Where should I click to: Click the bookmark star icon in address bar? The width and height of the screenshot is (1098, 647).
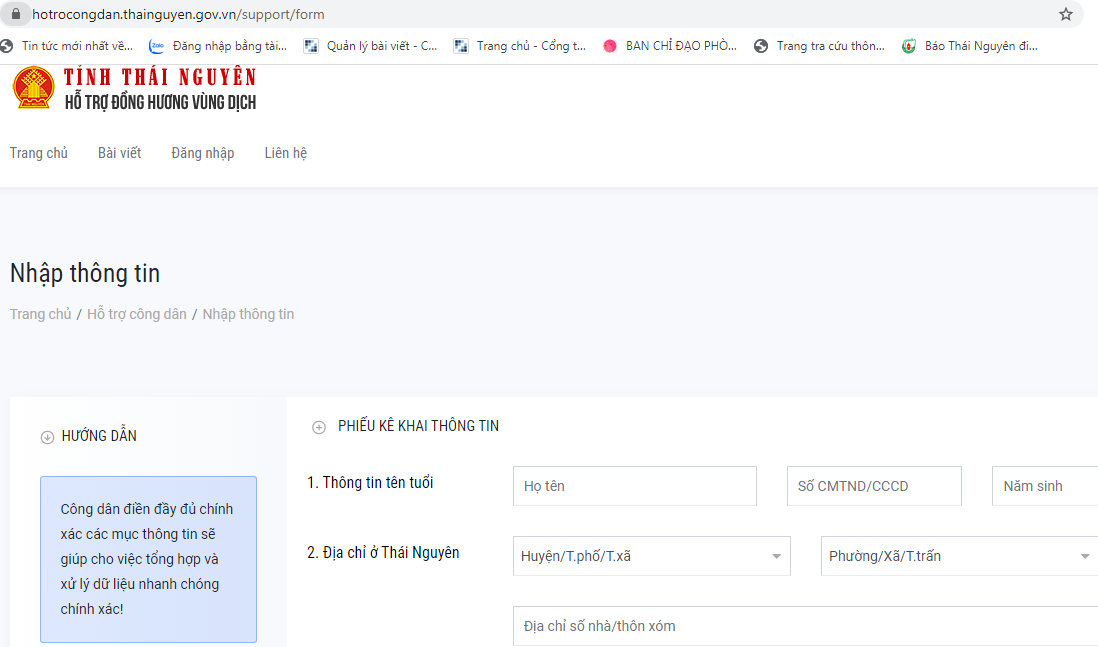[1066, 15]
